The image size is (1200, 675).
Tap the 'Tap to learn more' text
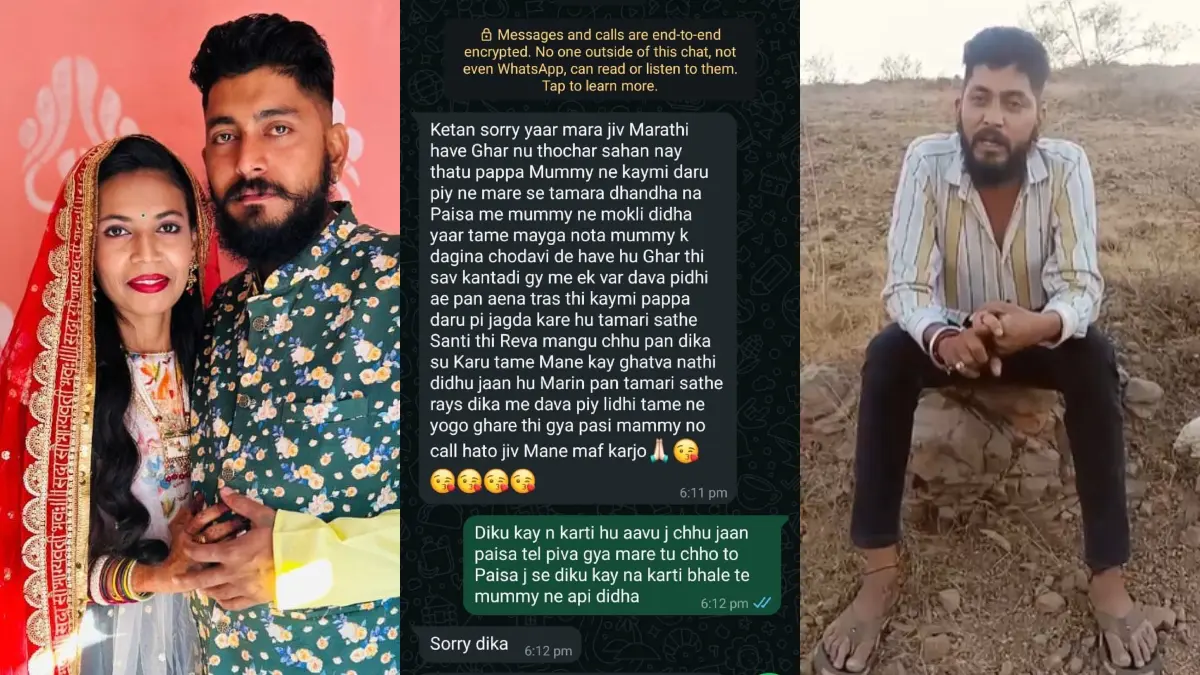600,86
